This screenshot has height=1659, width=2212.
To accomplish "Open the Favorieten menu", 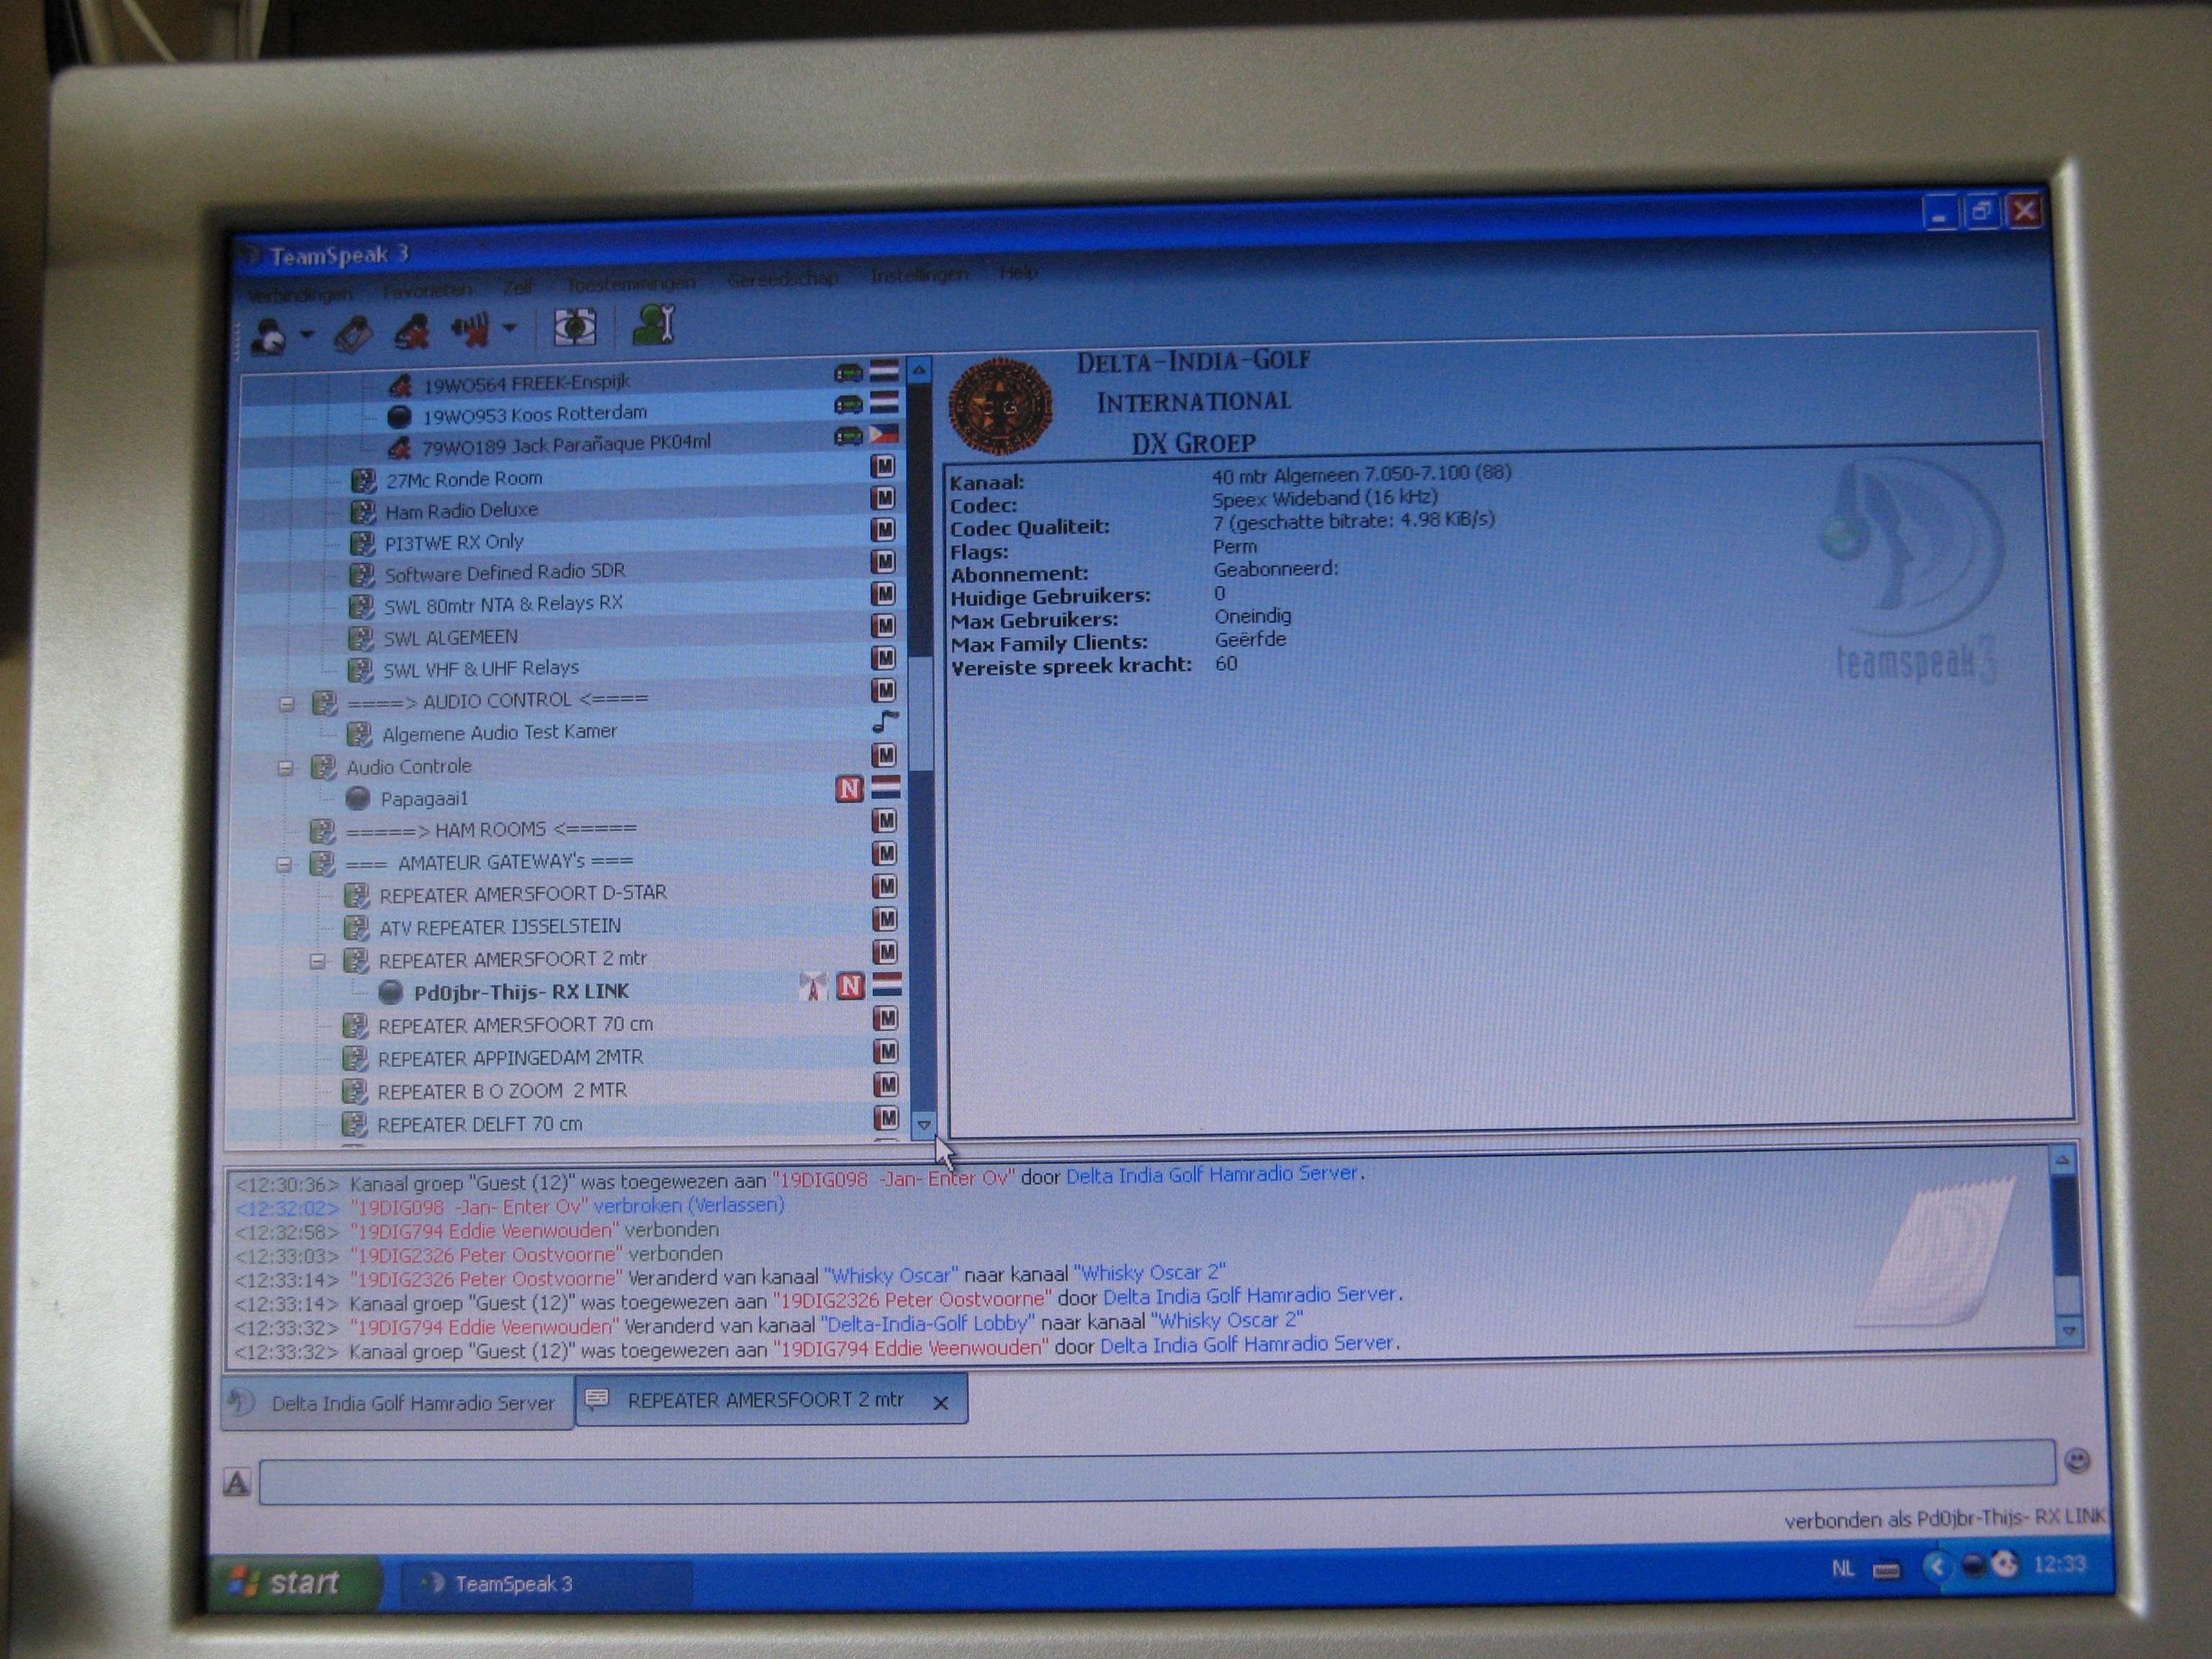I will 428,290.
